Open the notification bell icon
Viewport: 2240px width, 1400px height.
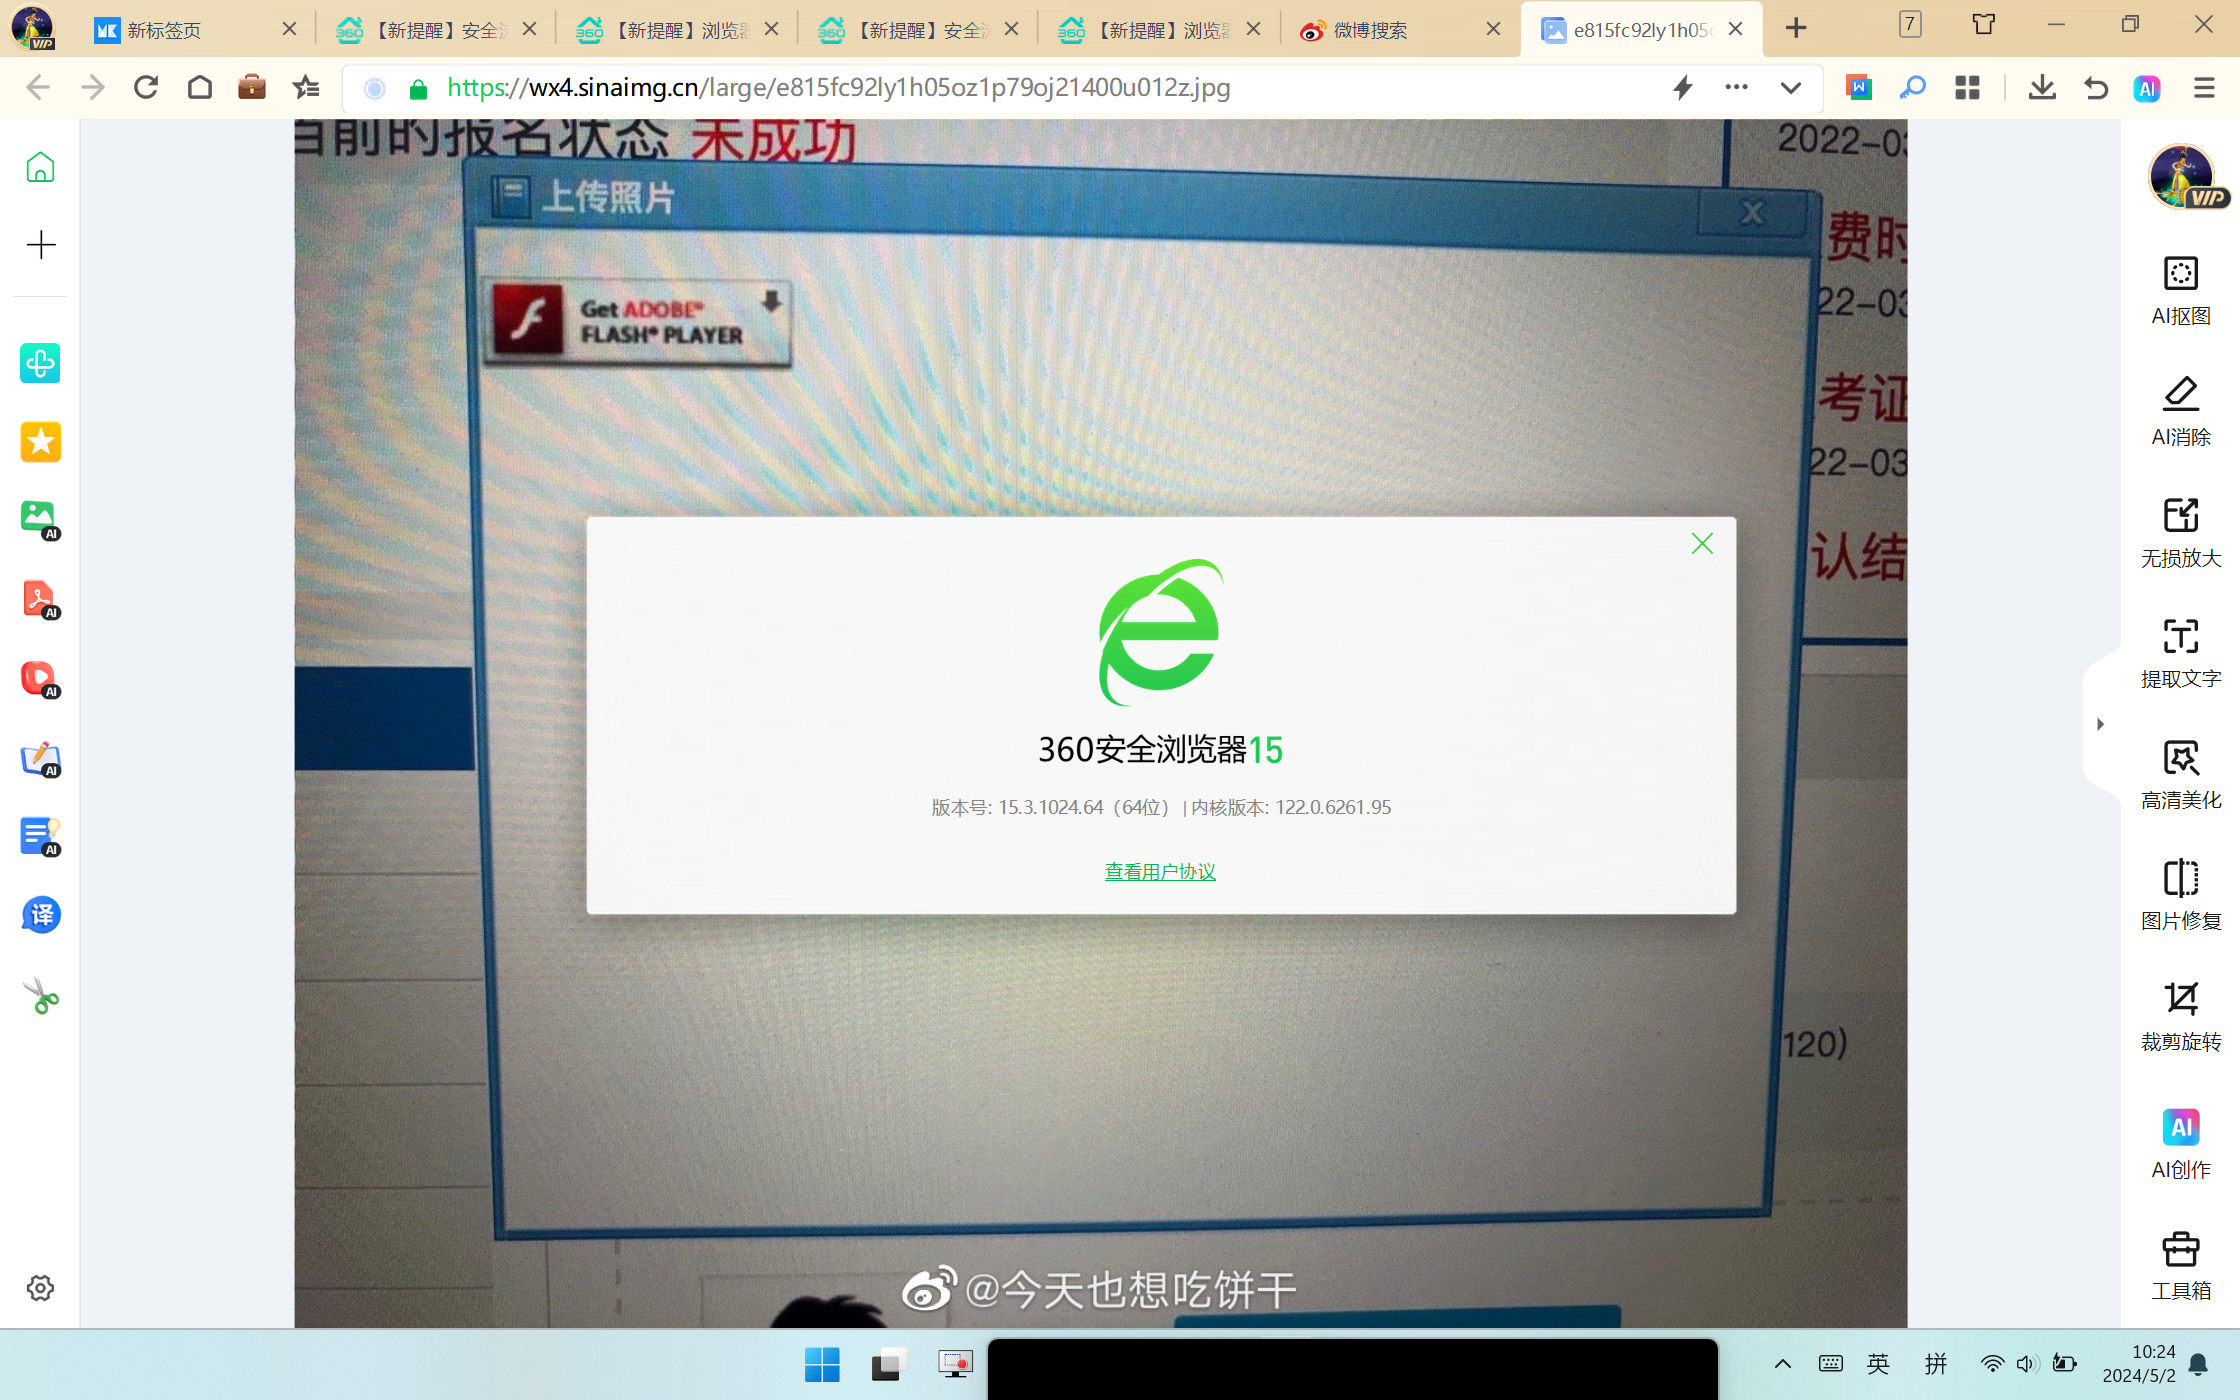pos(2198,1364)
